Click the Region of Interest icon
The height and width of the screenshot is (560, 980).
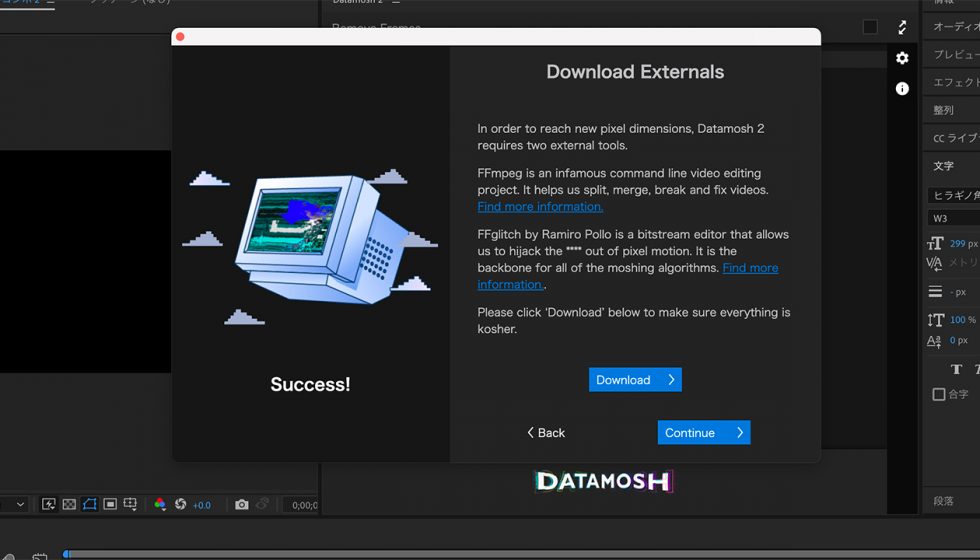point(110,504)
